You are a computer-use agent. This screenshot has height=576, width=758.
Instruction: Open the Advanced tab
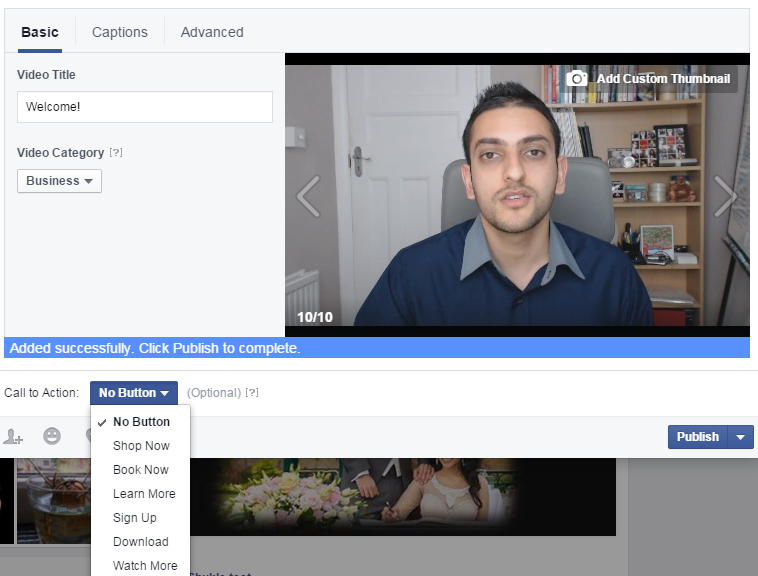pyautogui.click(x=212, y=32)
